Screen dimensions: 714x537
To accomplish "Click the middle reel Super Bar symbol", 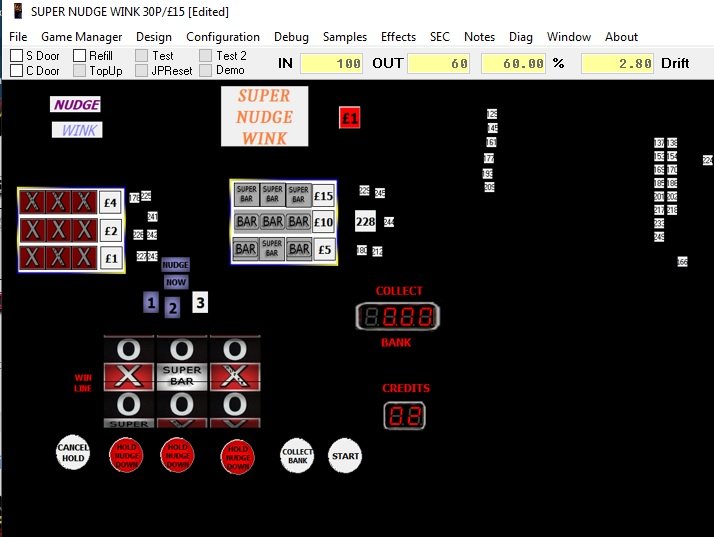I will 182,376.
